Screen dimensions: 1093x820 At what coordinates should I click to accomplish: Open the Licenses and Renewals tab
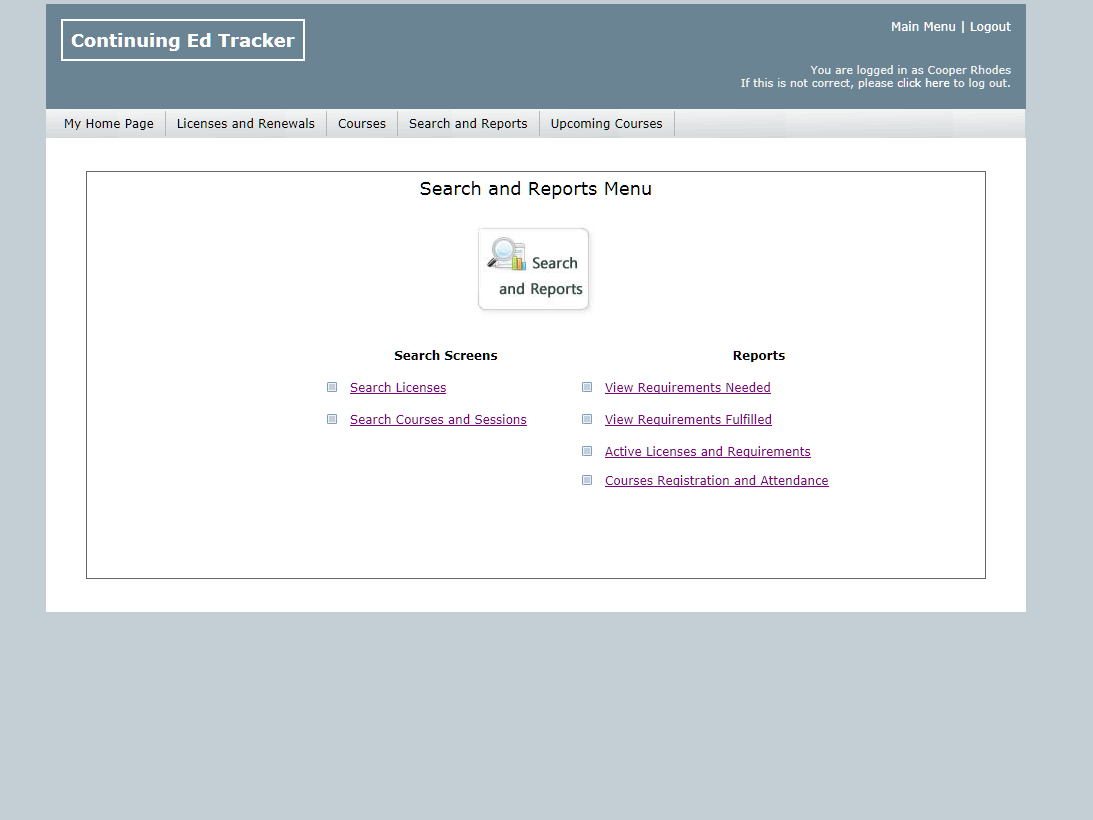coord(246,124)
